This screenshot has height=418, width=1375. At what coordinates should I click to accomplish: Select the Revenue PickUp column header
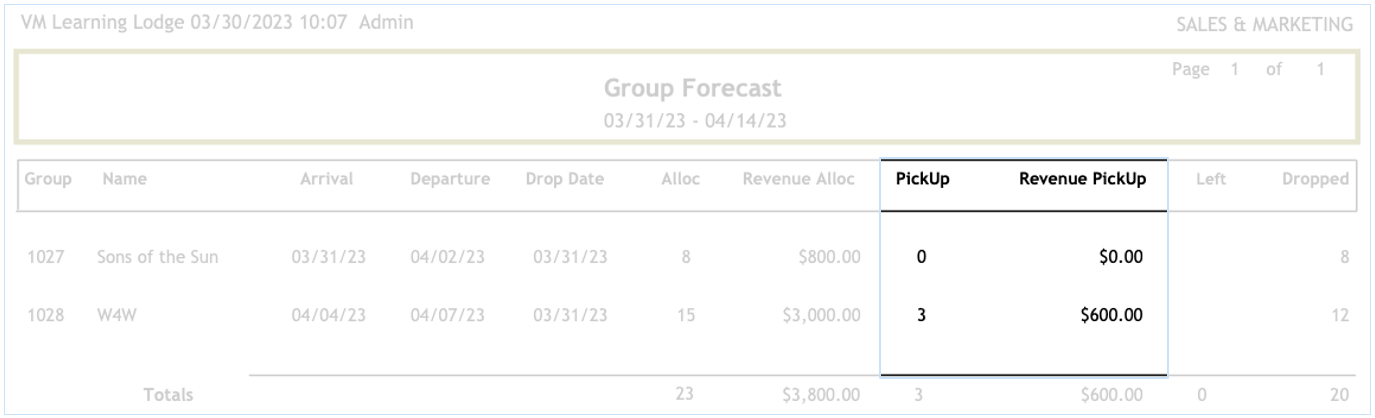click(1081, 180)
